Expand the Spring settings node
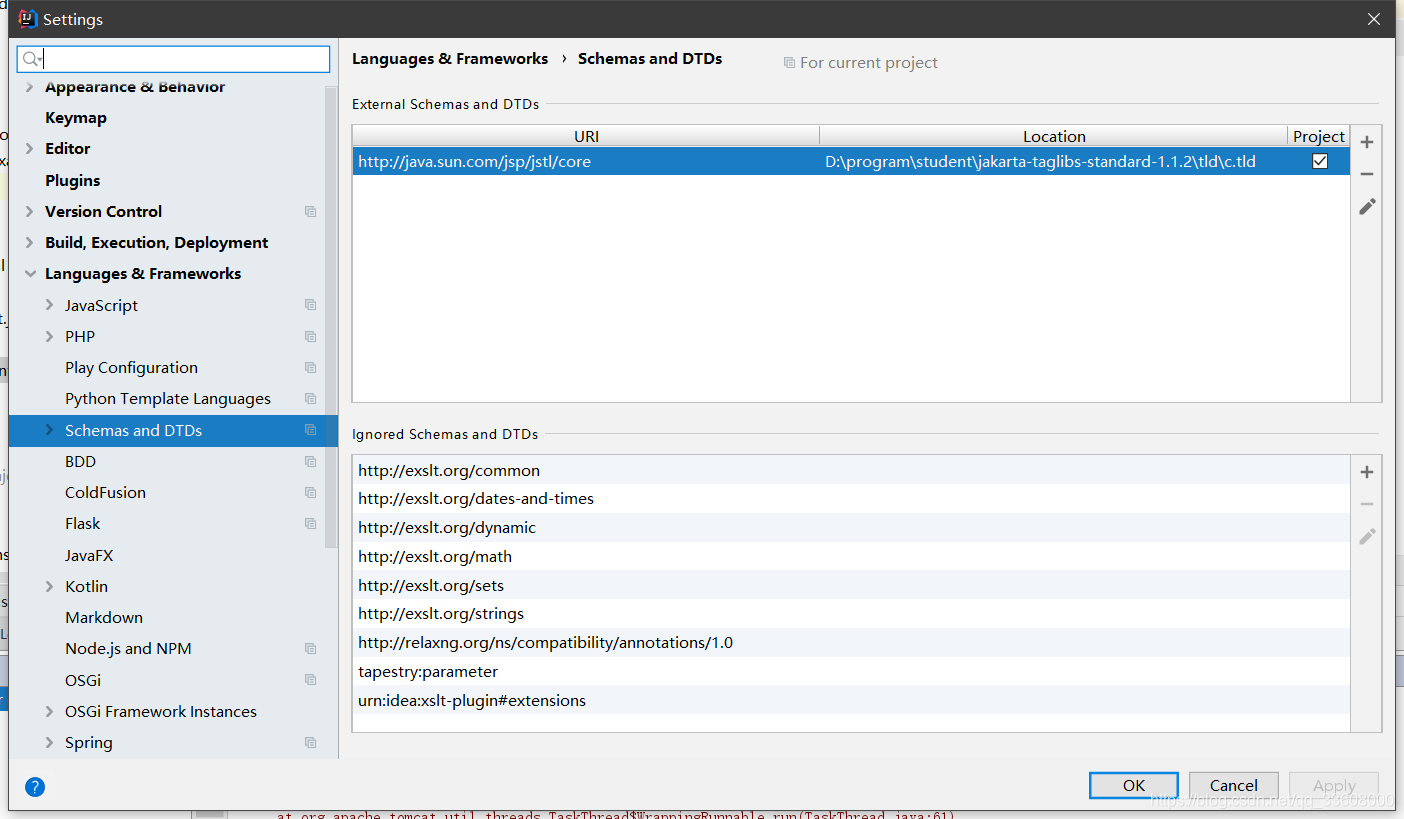 (49, 742)
